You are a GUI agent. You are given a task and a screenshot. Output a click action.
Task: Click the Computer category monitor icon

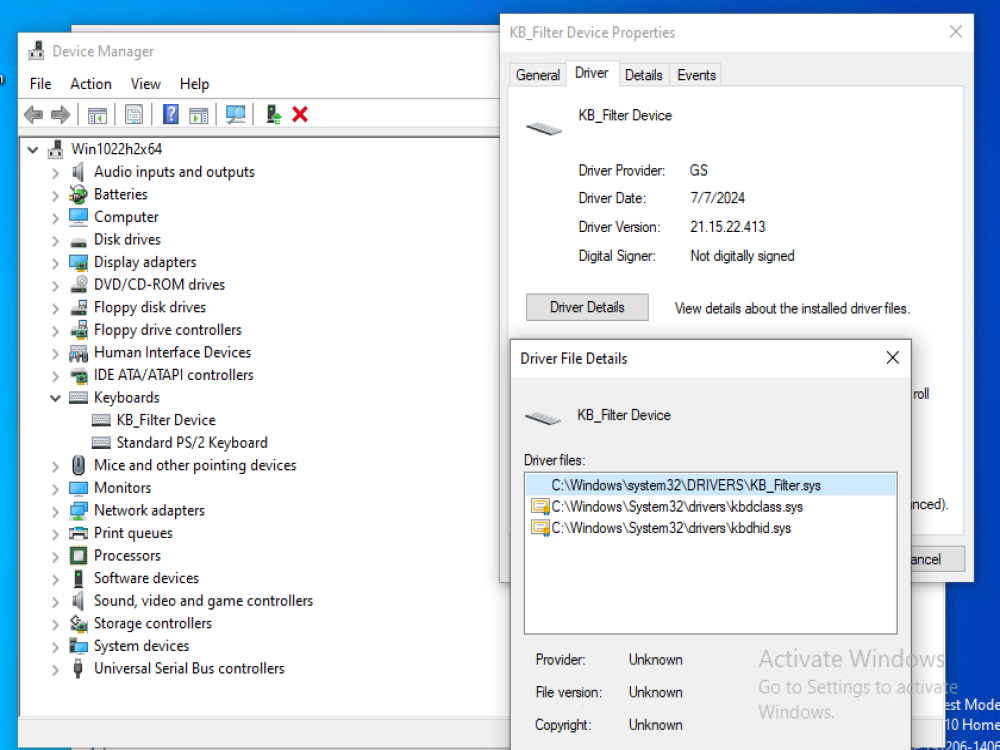click(x=78, y=217)
